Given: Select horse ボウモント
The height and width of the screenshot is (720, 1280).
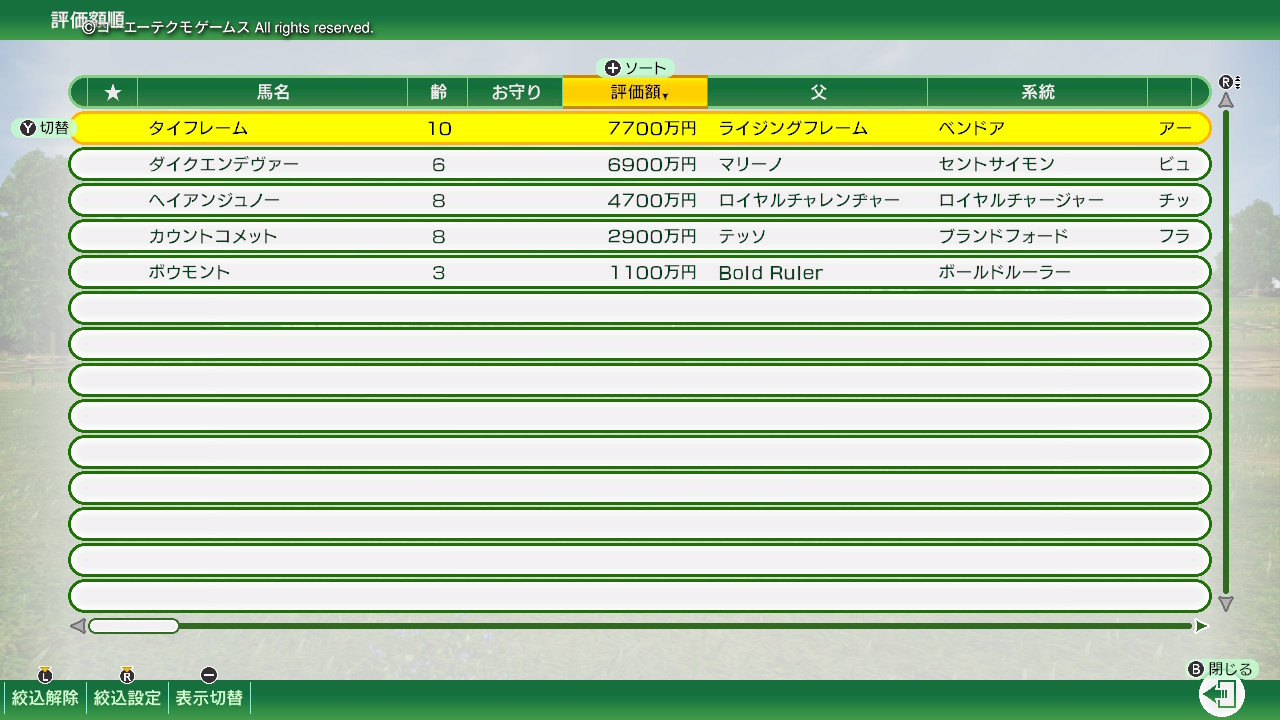Looking at the screenshot, I should [x=189, y=272].
